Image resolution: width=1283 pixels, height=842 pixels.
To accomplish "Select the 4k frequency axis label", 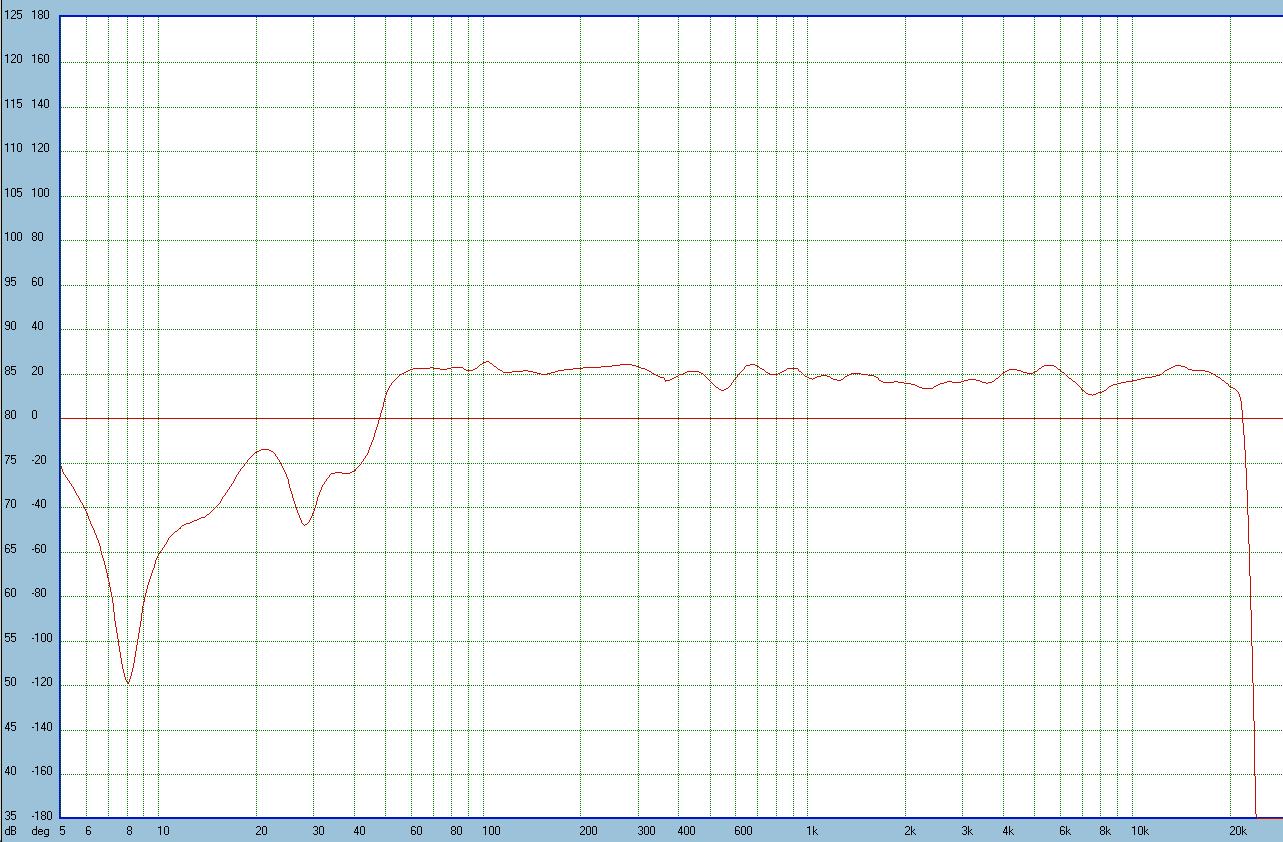I will [x=1008, y=831].
